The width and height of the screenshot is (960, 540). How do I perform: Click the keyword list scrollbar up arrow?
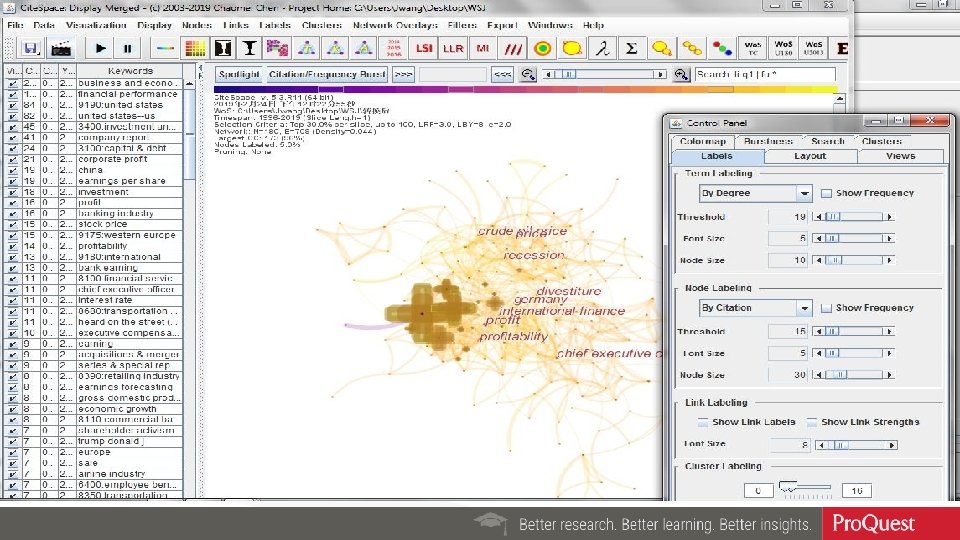tap(189, 83)
